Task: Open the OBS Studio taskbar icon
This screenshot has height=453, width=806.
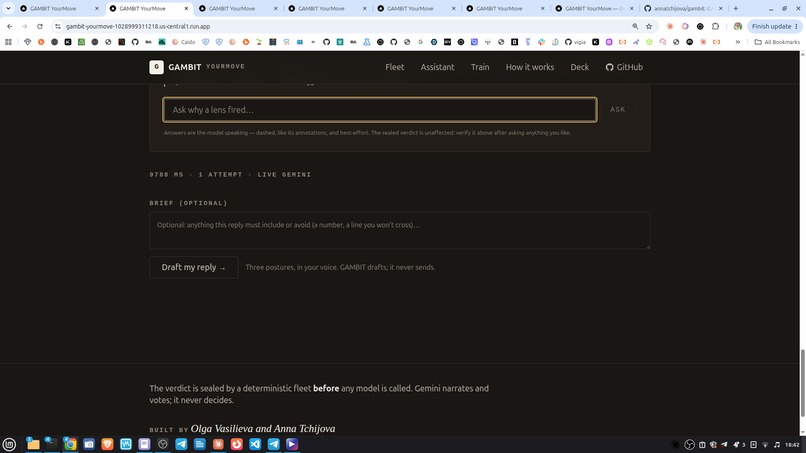Action: [x=162, y=444]
